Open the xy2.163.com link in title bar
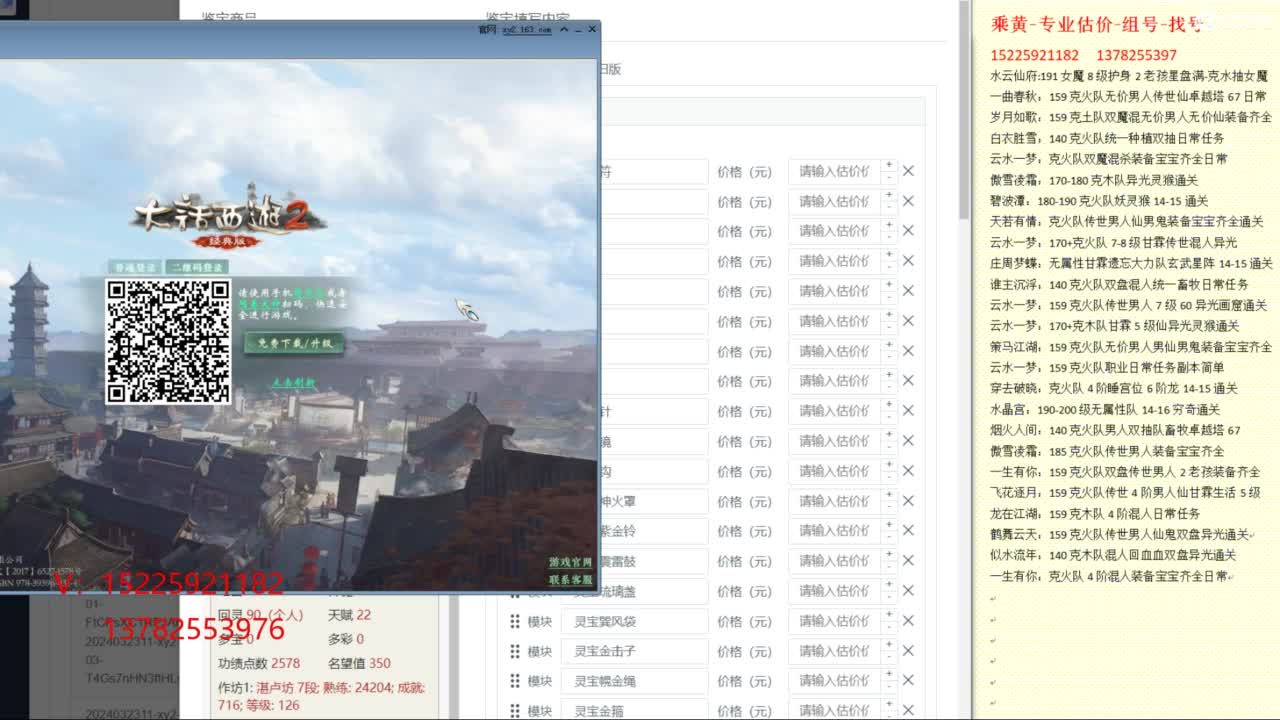This screenshot has height=720, width=1280. click(x=527, y=30)
